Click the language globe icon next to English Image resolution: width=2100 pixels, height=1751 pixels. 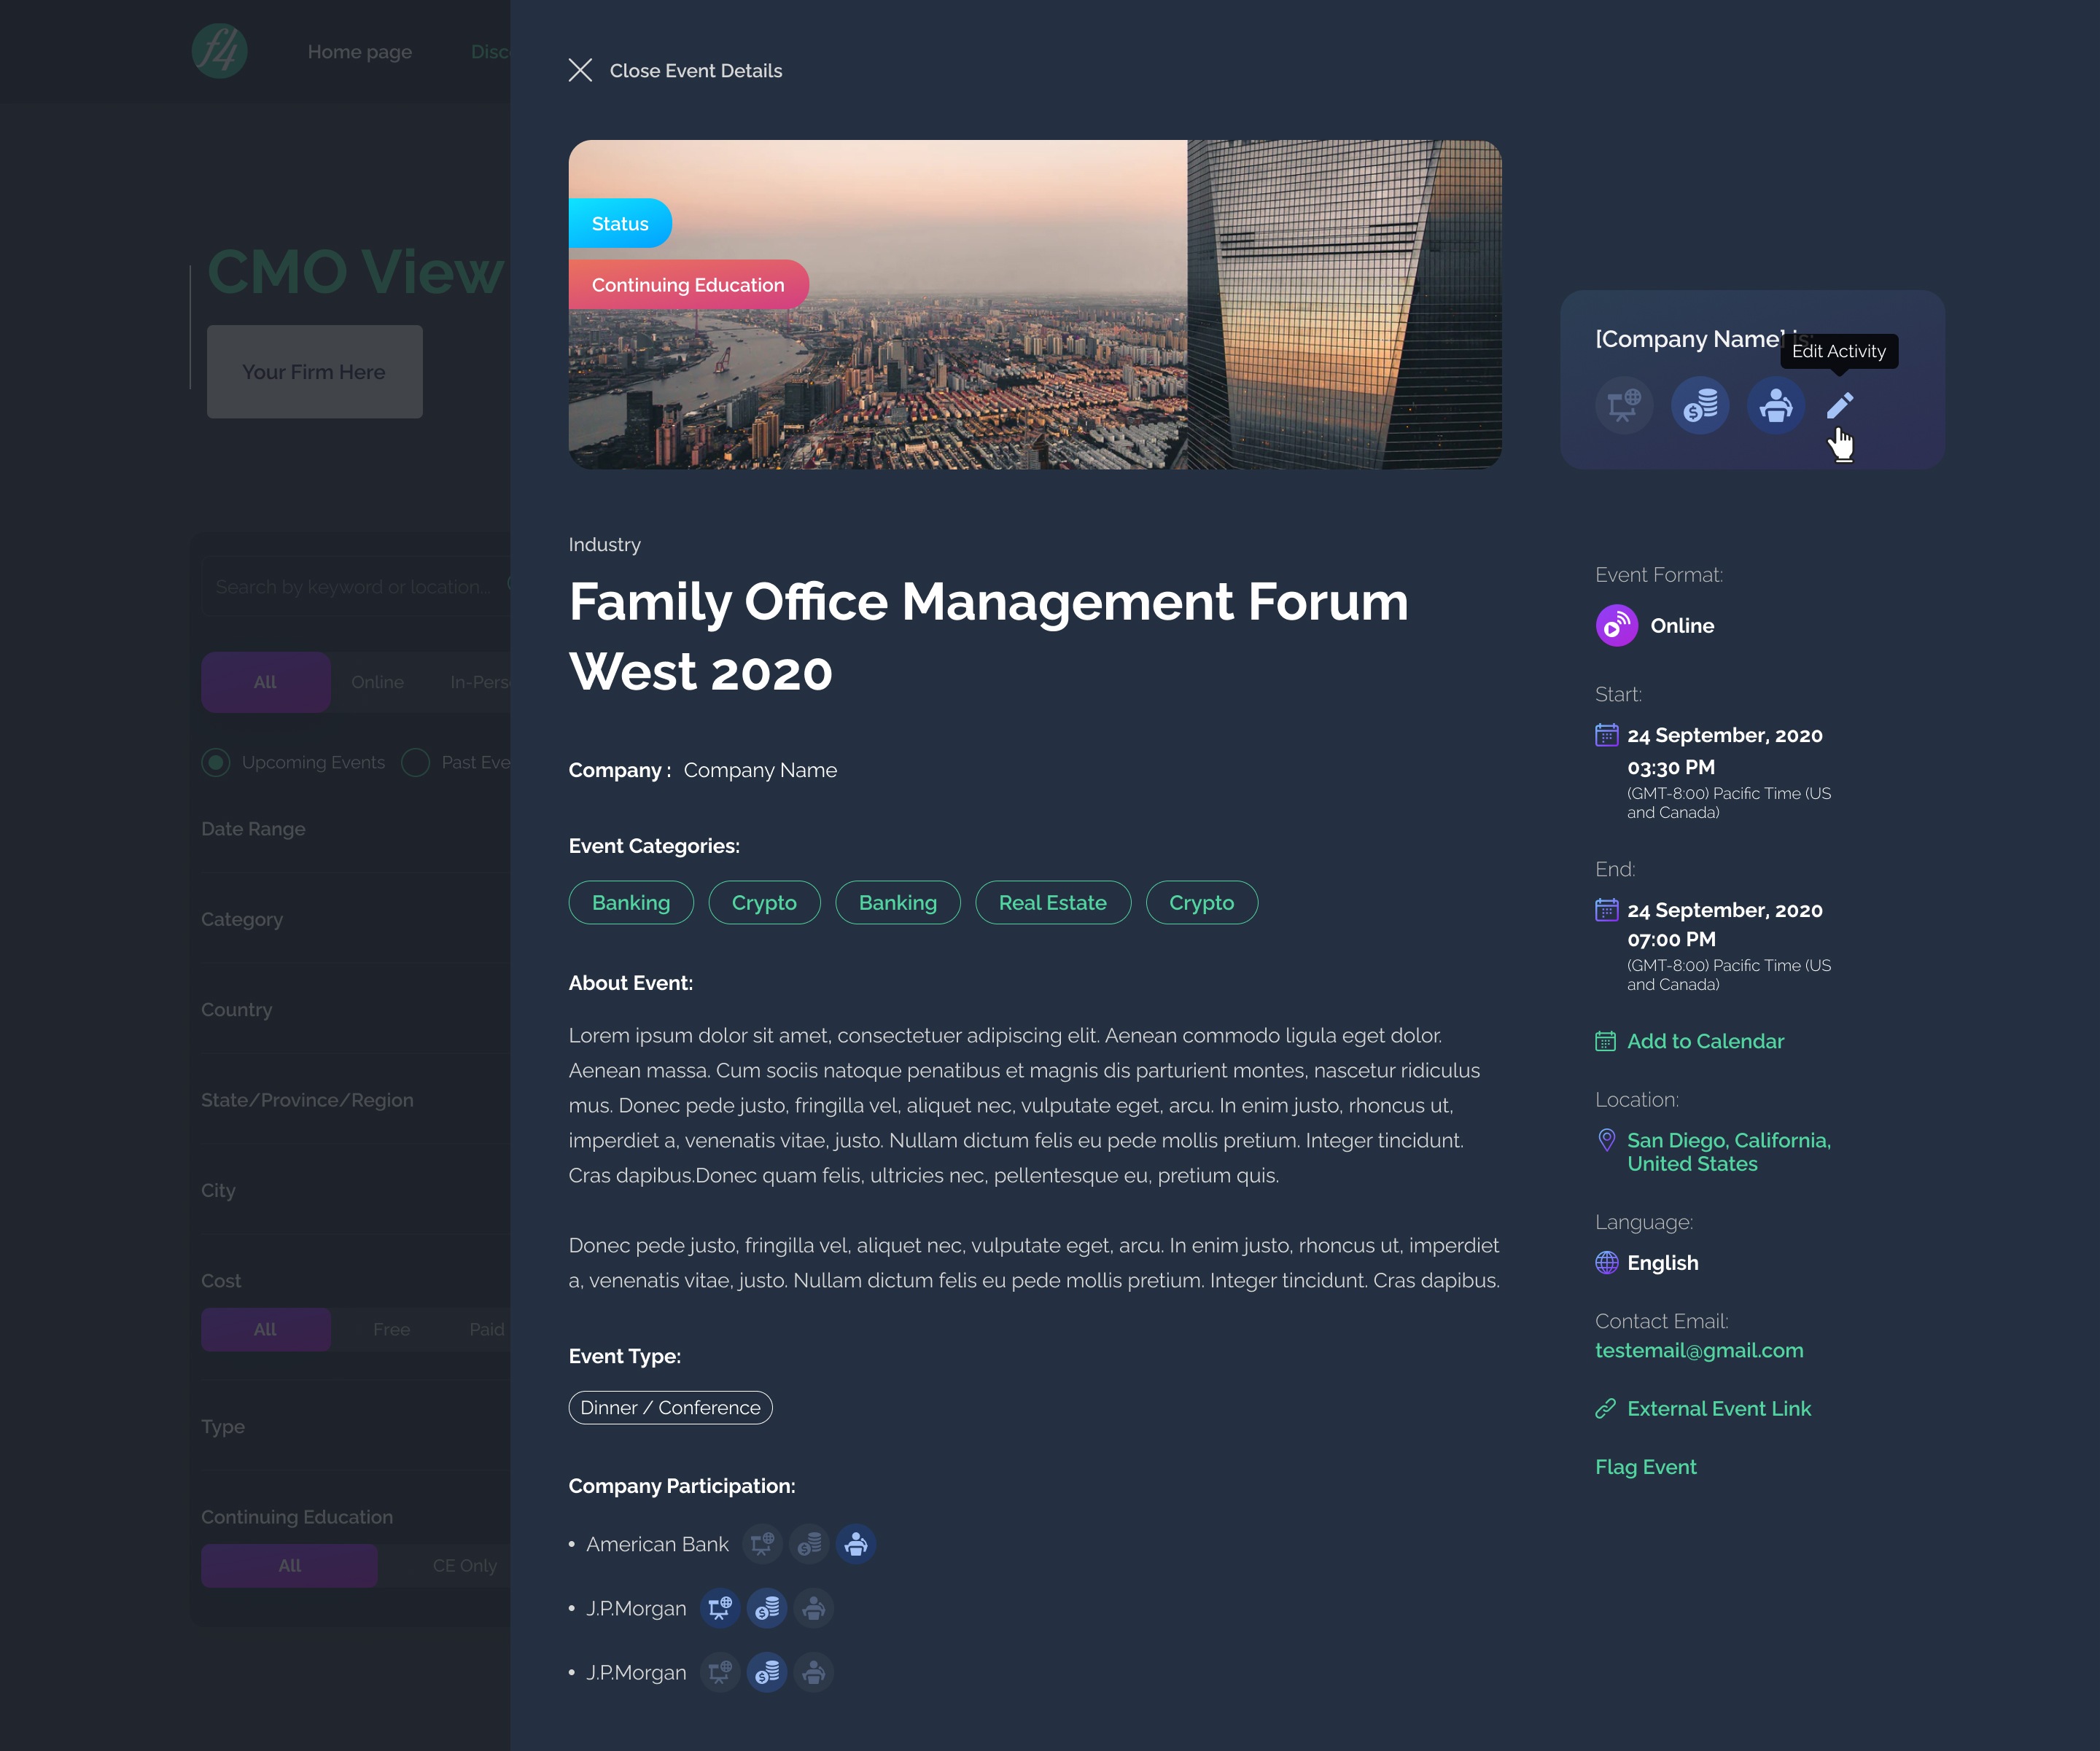(x=1606, y=1261)
